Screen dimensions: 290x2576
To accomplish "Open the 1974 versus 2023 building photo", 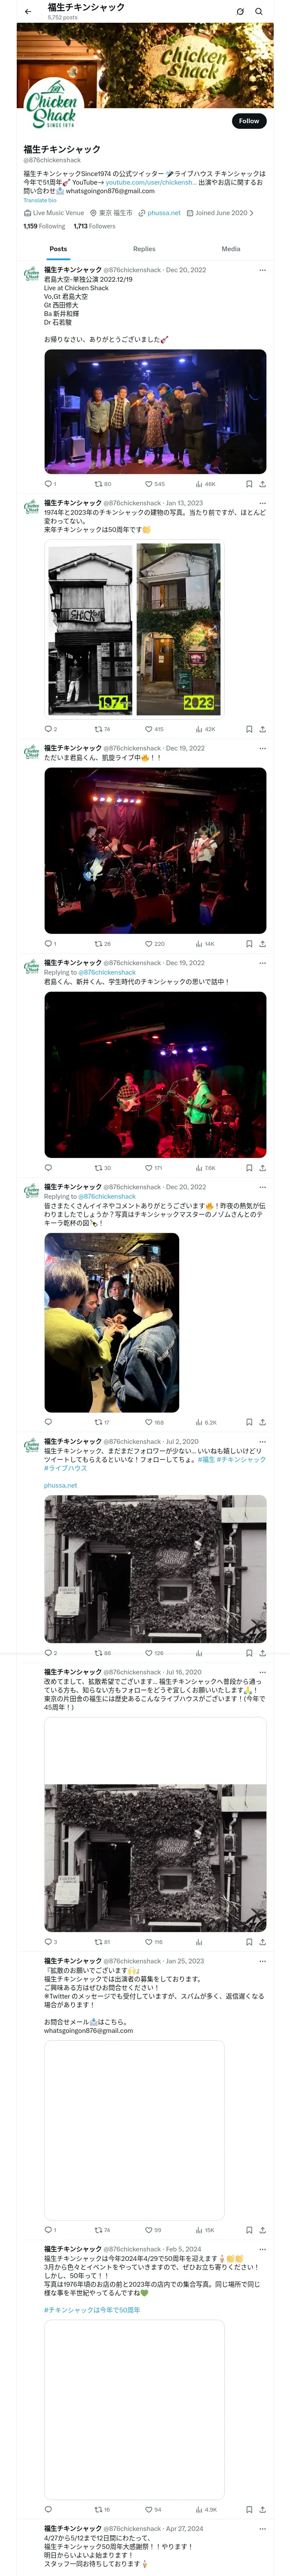I will click(x=134, y=629).
